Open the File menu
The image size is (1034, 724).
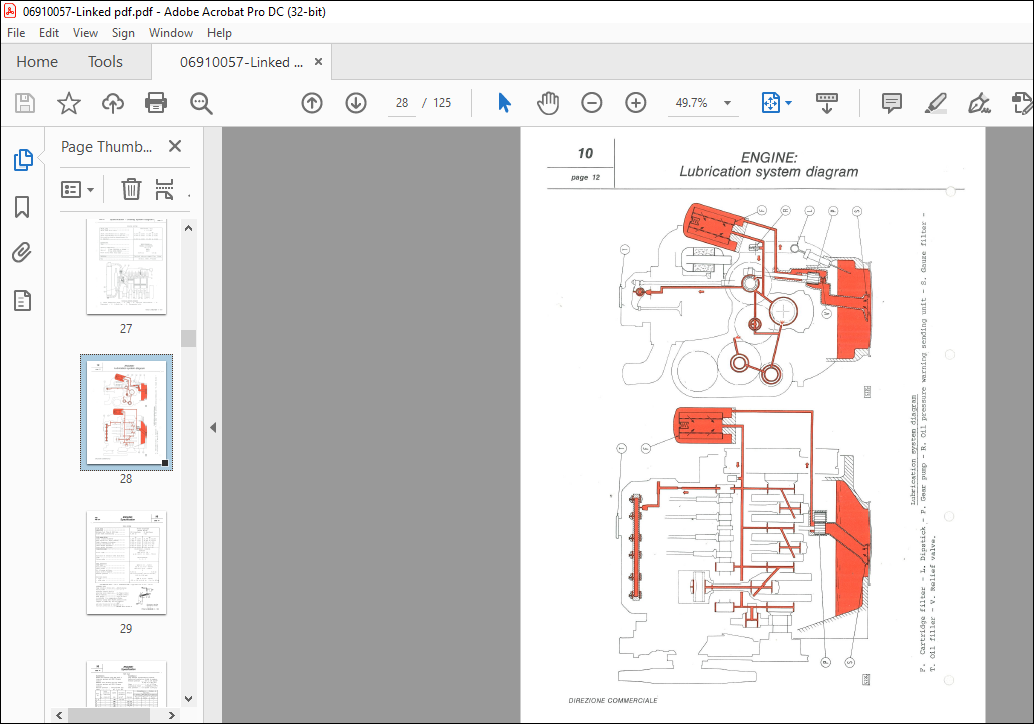pos(16,32)
